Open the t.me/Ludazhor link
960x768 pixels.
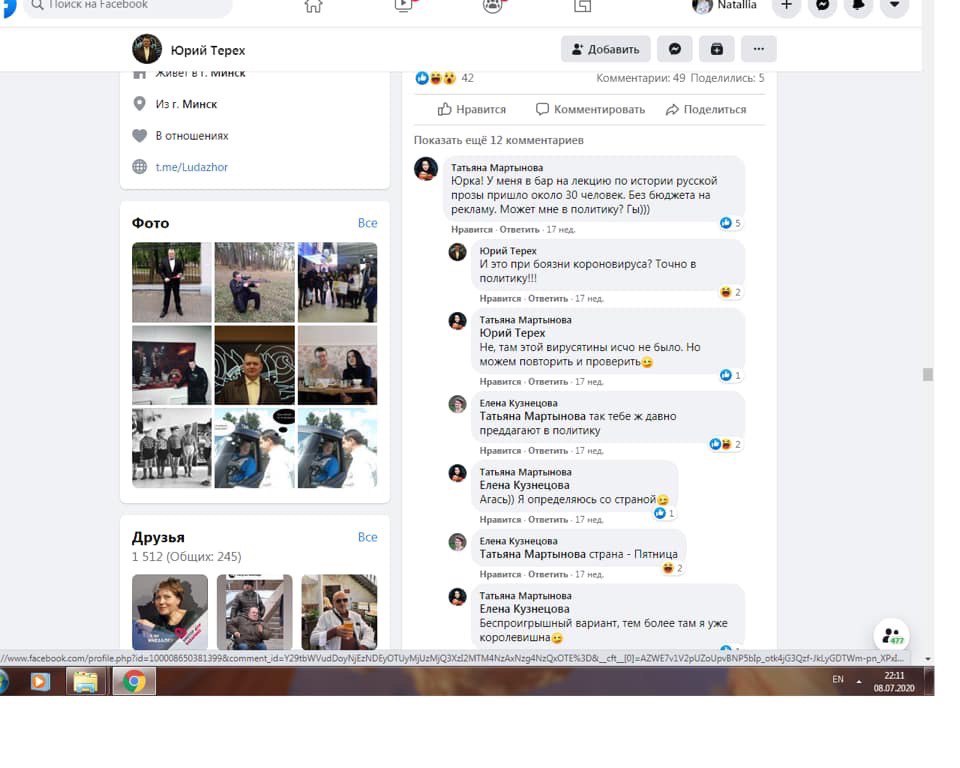pyautogui.click(x=192, y=167)
